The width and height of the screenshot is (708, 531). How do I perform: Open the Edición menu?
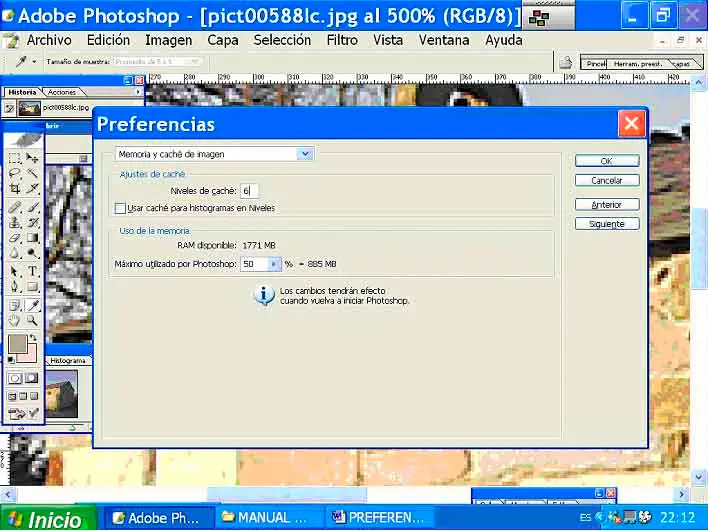[108, 40]
